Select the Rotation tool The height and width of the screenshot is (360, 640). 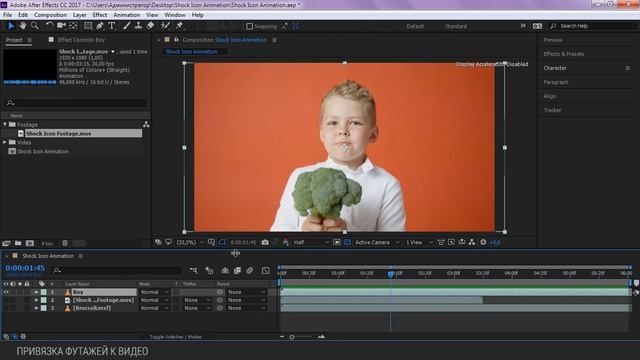click(49, 26)
